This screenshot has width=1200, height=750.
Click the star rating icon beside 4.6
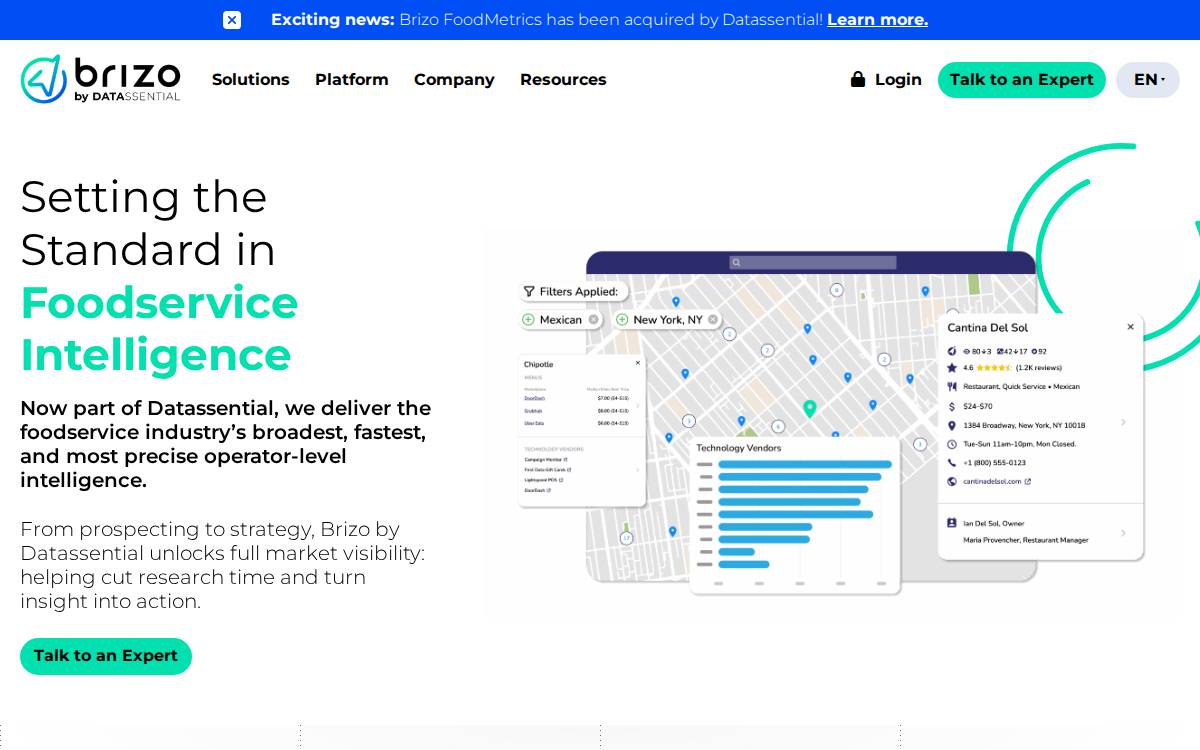952,368
